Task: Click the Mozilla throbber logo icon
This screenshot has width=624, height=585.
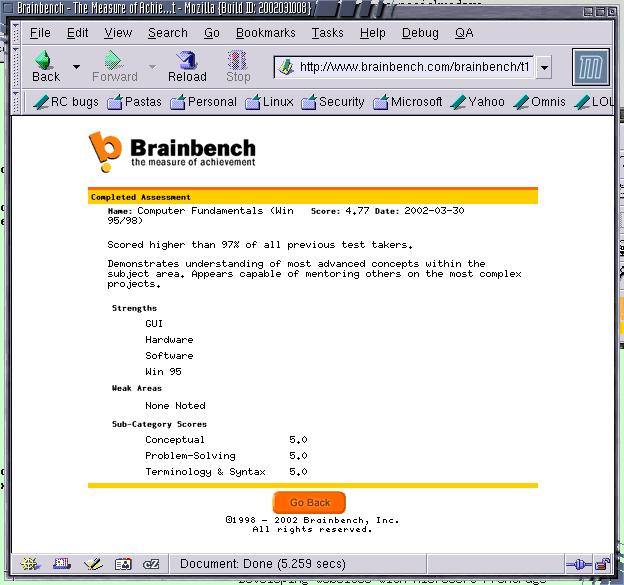Action: click(591, 67)
